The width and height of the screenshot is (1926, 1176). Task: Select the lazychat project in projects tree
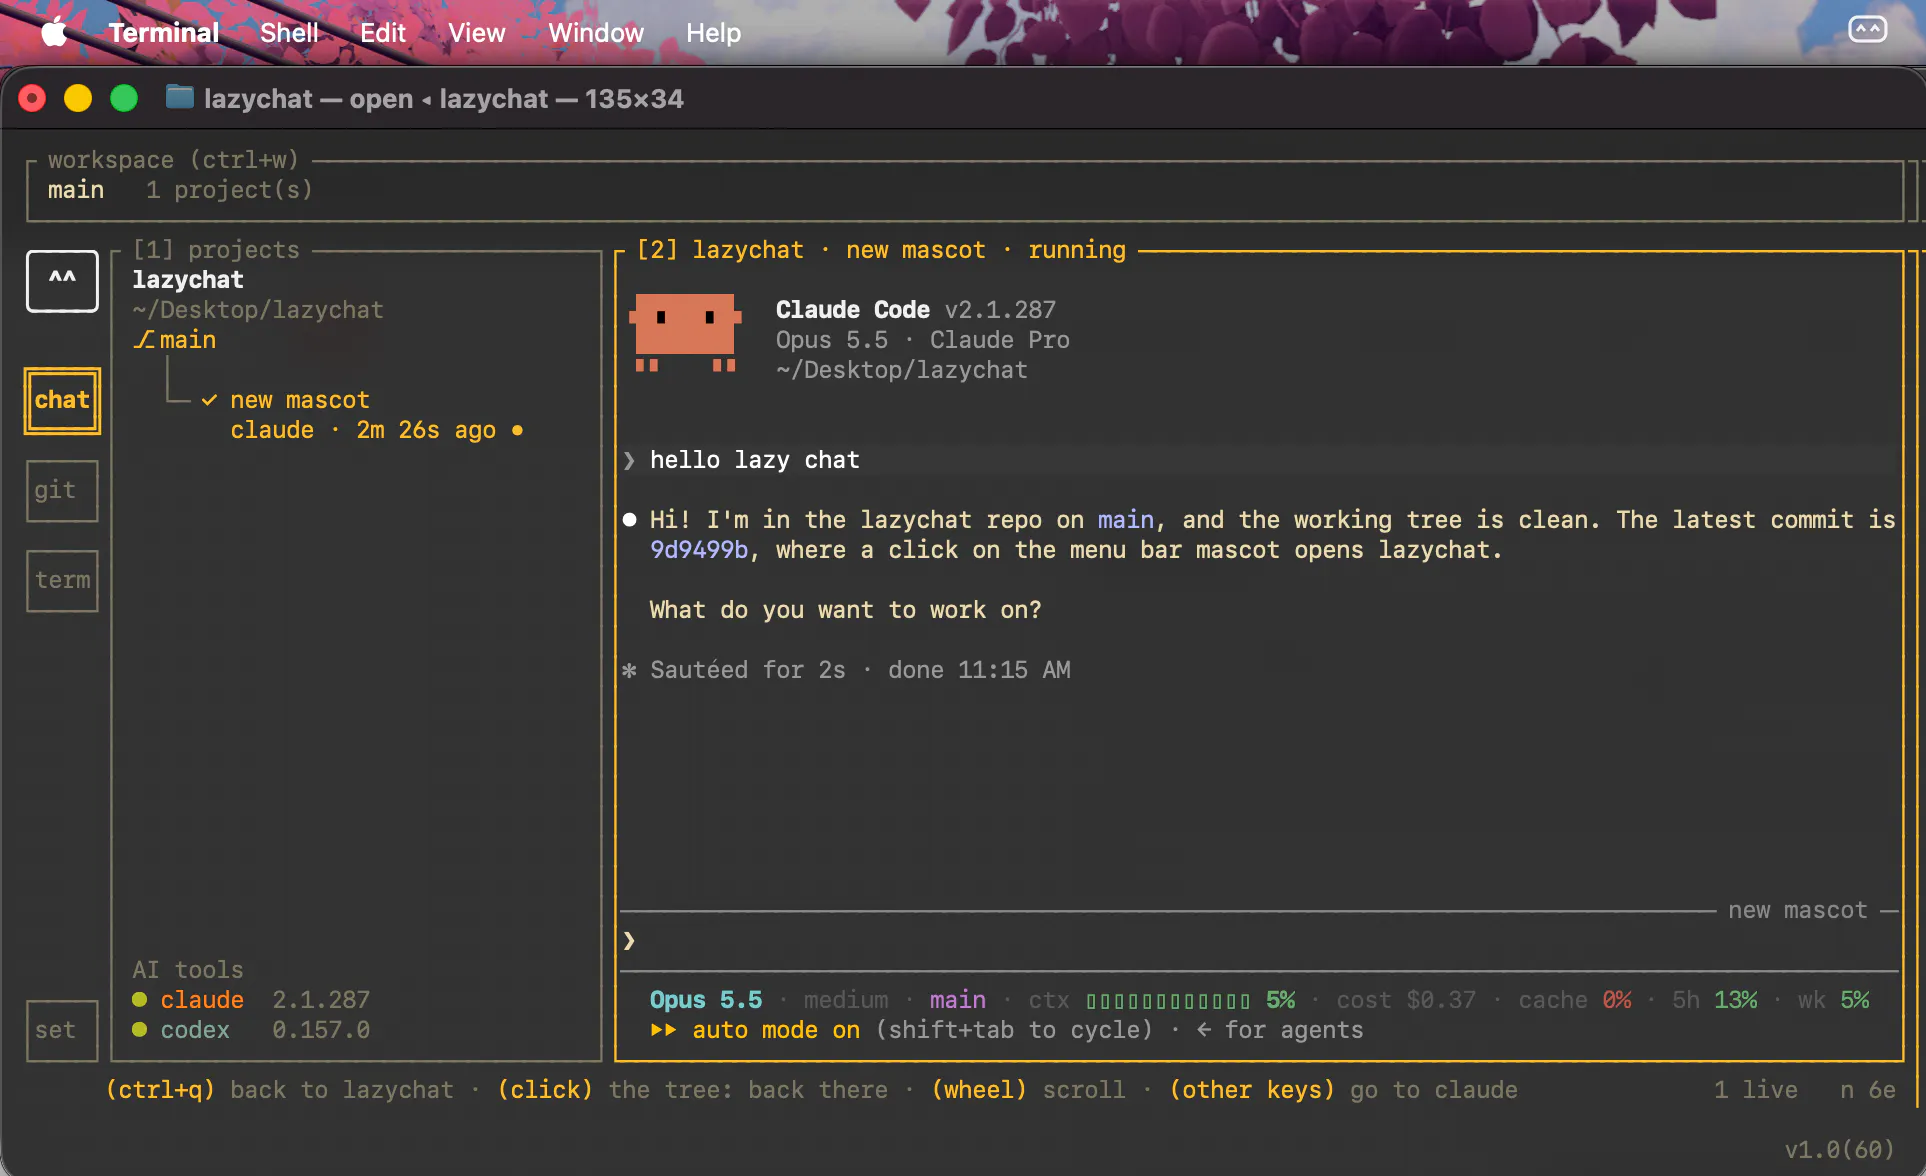188,280
